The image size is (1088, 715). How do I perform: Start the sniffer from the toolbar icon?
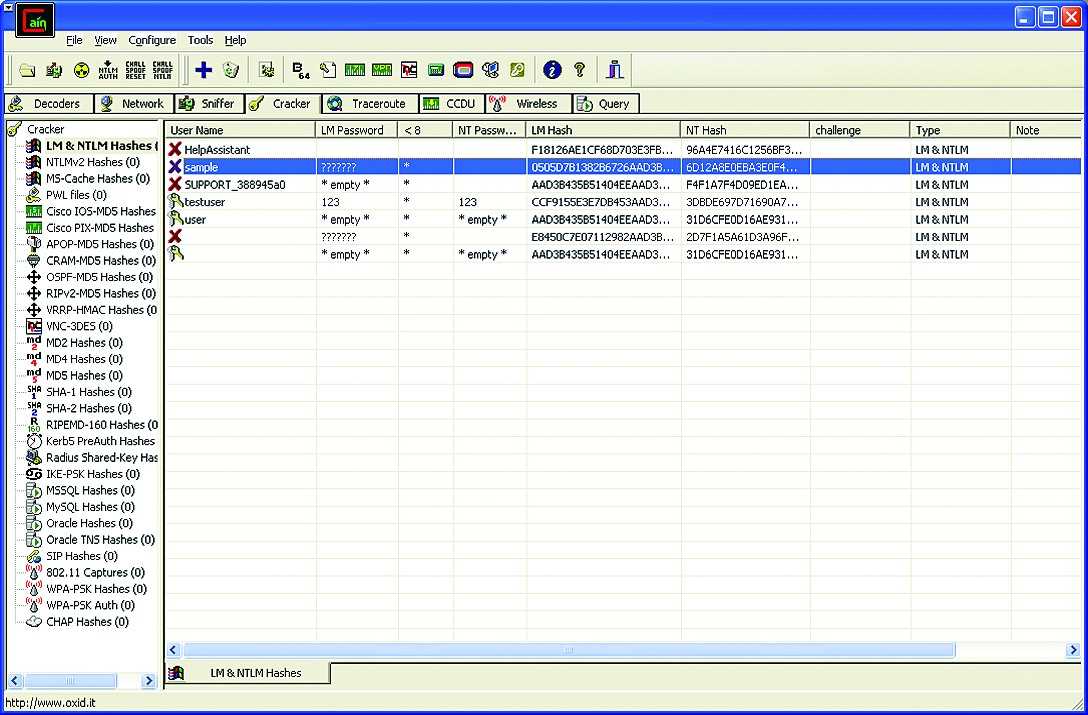[x=54, y=70]
